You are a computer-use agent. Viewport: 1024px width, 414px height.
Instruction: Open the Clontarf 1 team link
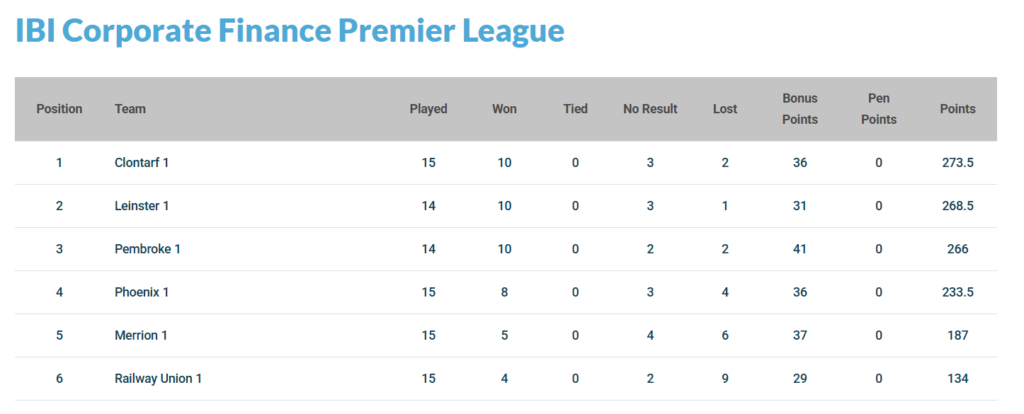coord(141,162)
